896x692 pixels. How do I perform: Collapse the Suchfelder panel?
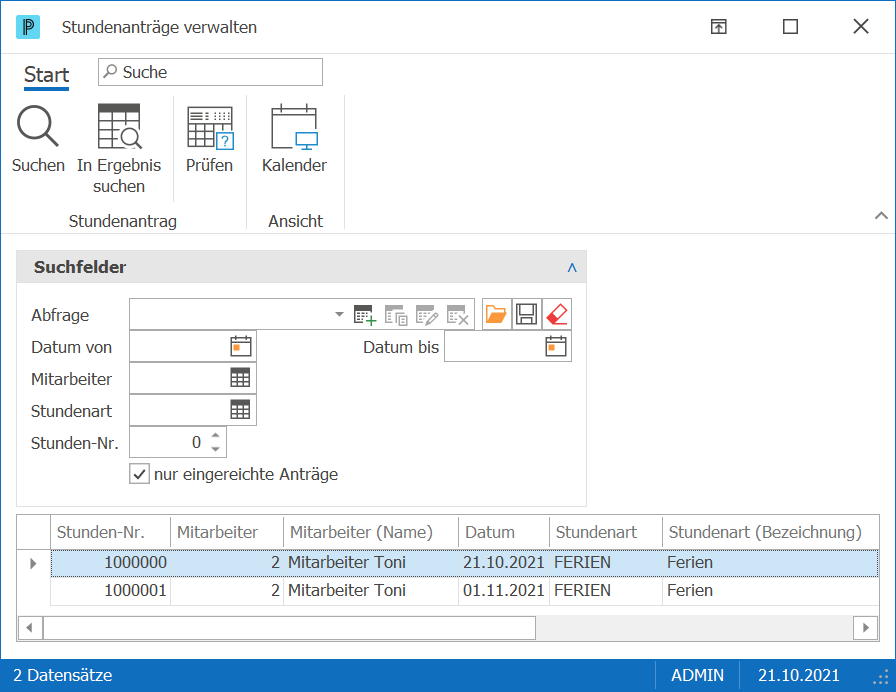572,267
